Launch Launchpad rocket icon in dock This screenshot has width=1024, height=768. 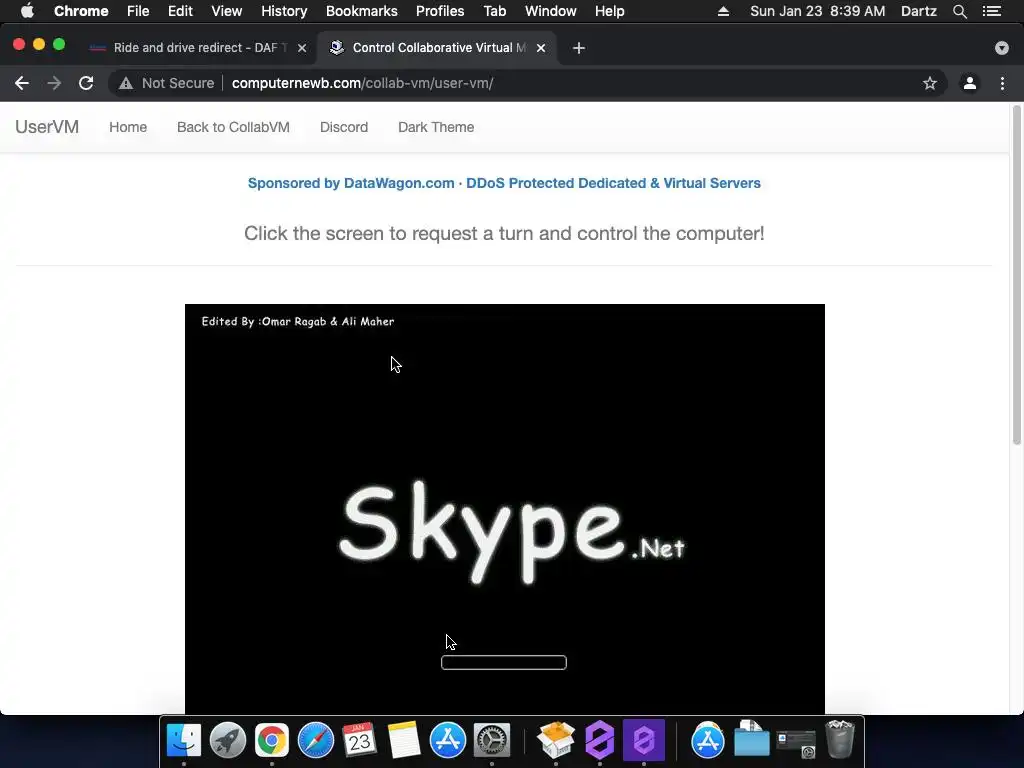coord(227,740)
